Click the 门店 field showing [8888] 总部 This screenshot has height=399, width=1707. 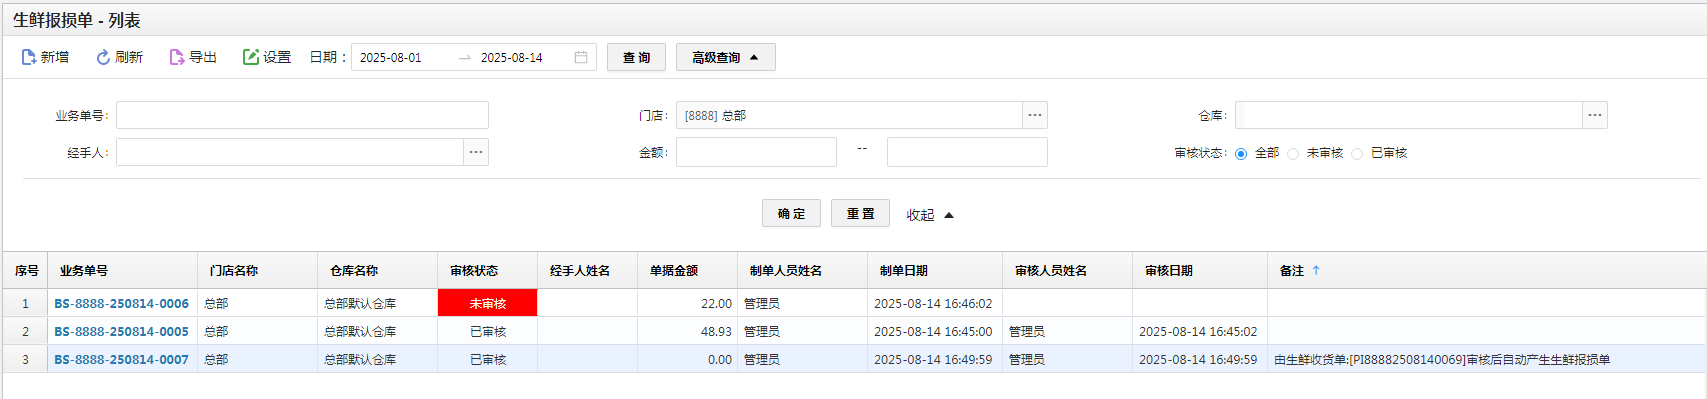849,115
